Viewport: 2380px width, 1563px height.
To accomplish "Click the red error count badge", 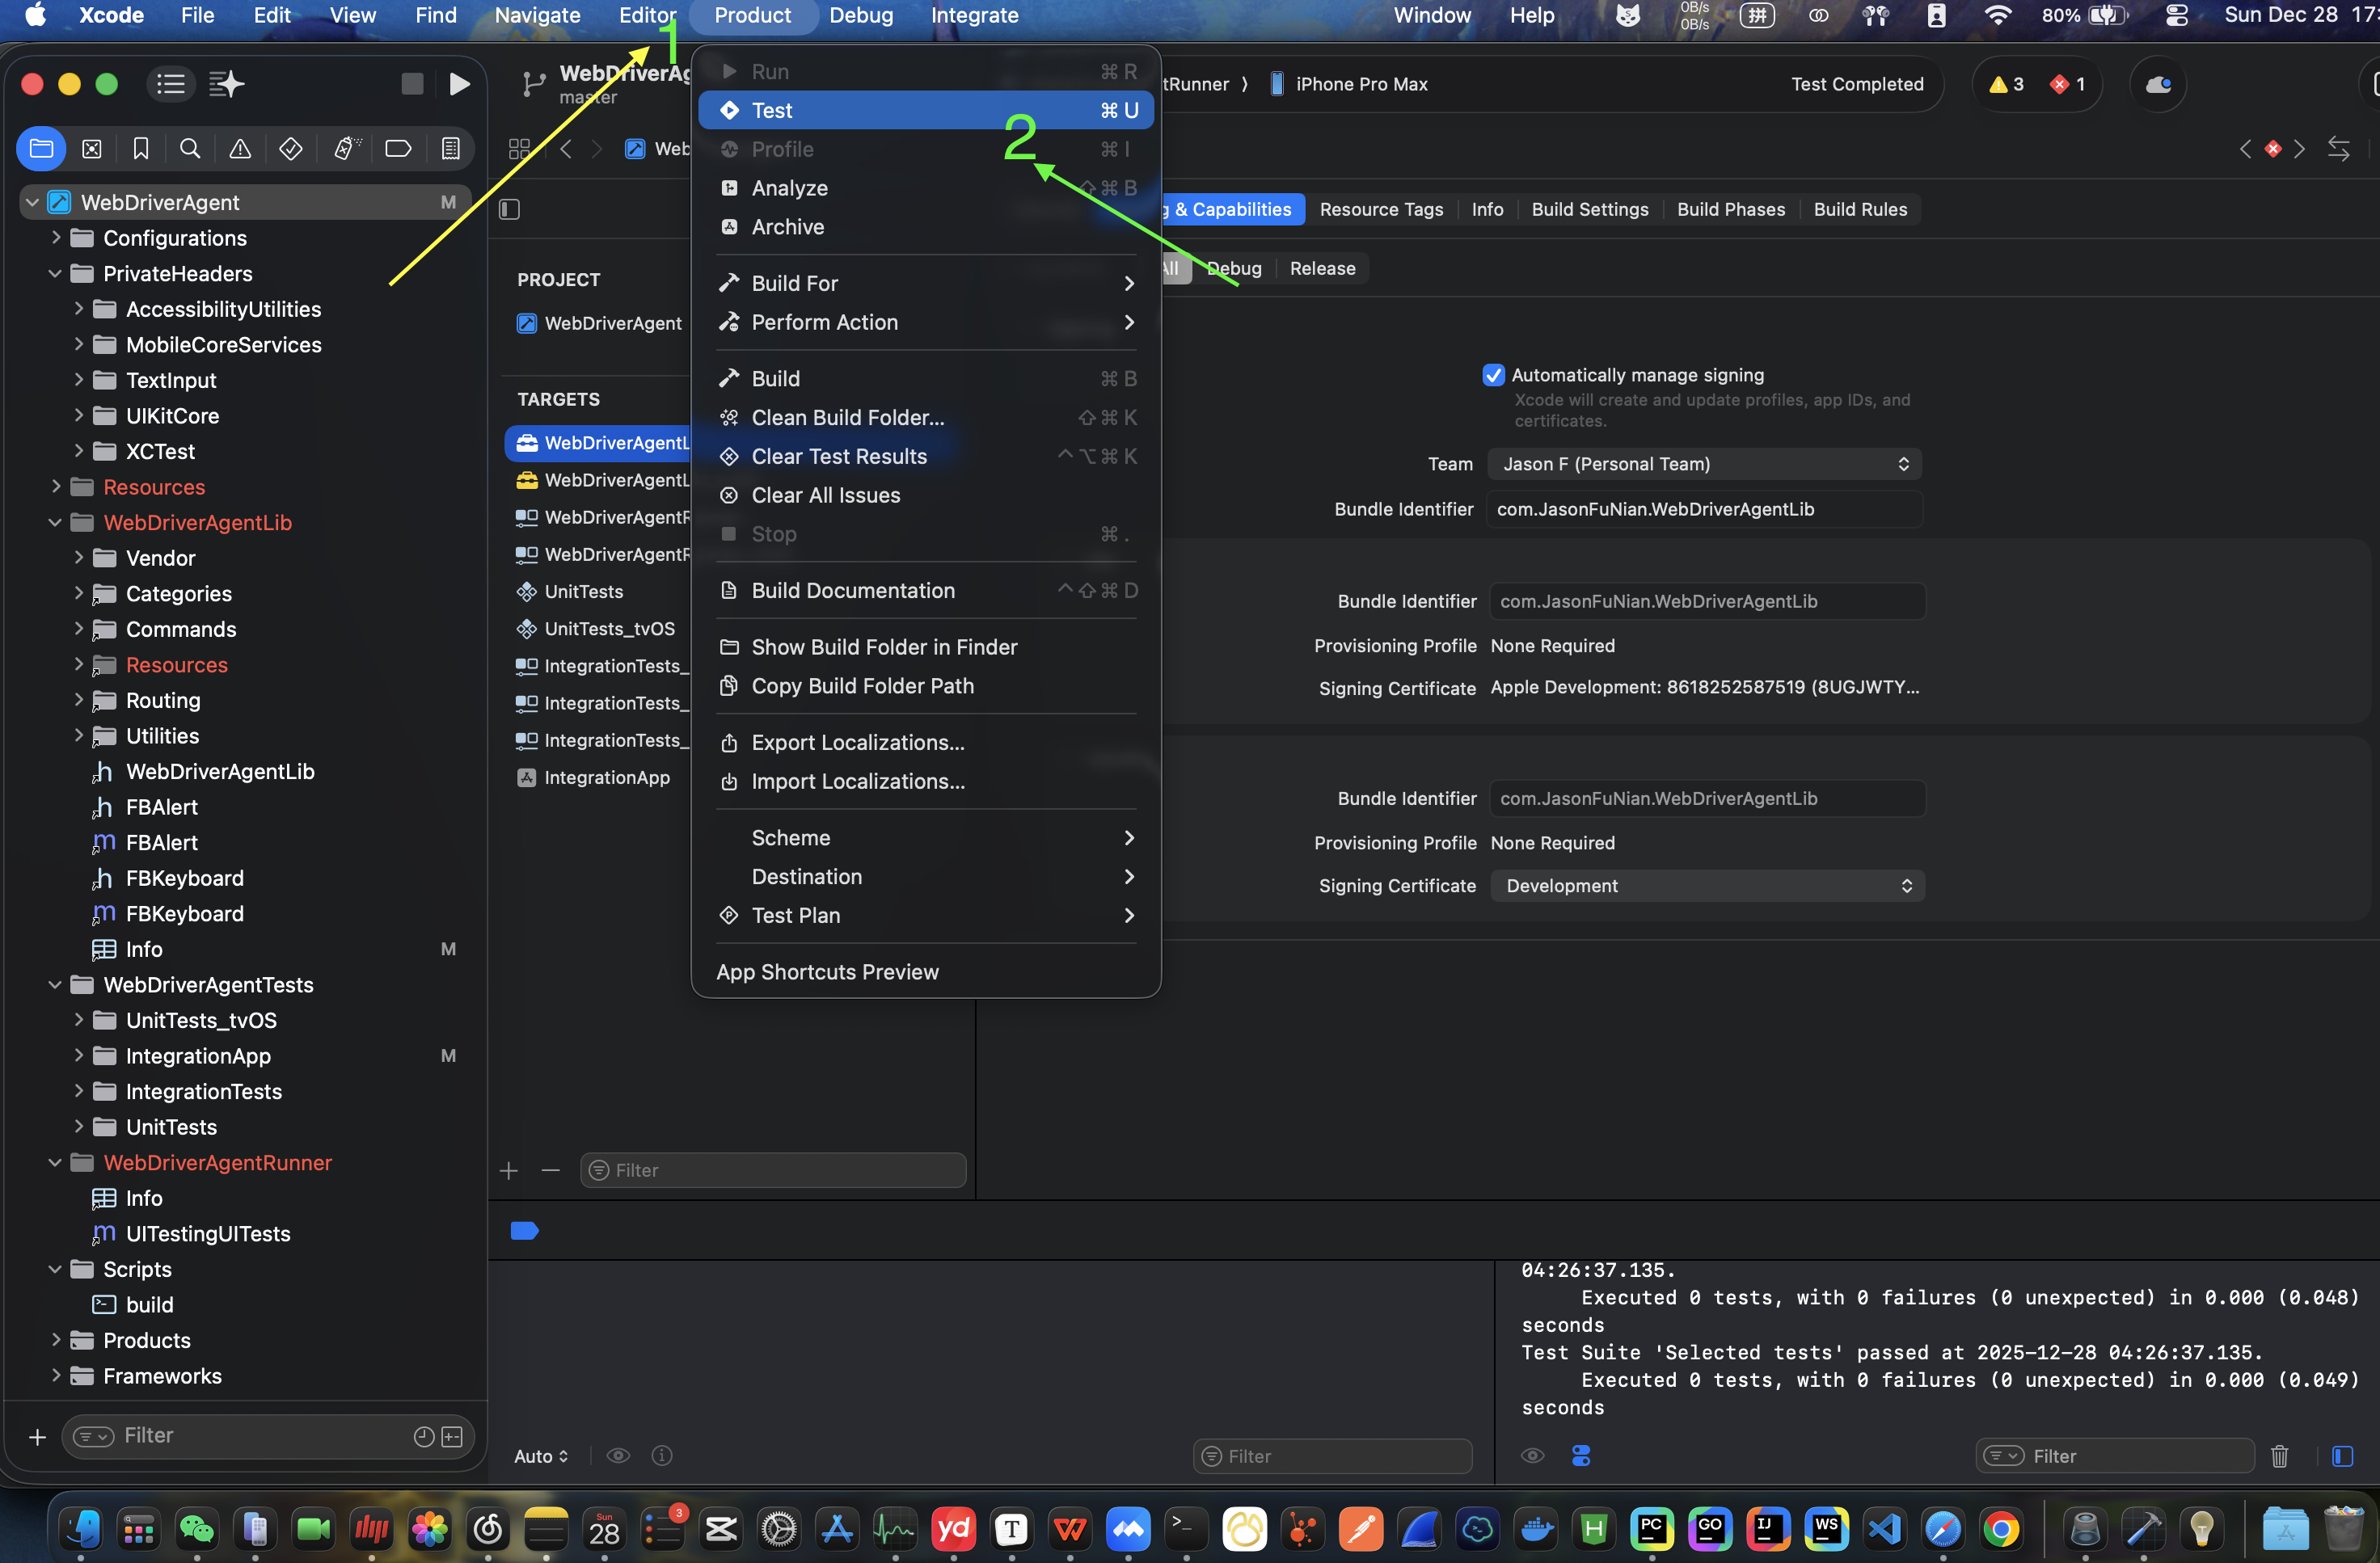I will [2068, 84].
